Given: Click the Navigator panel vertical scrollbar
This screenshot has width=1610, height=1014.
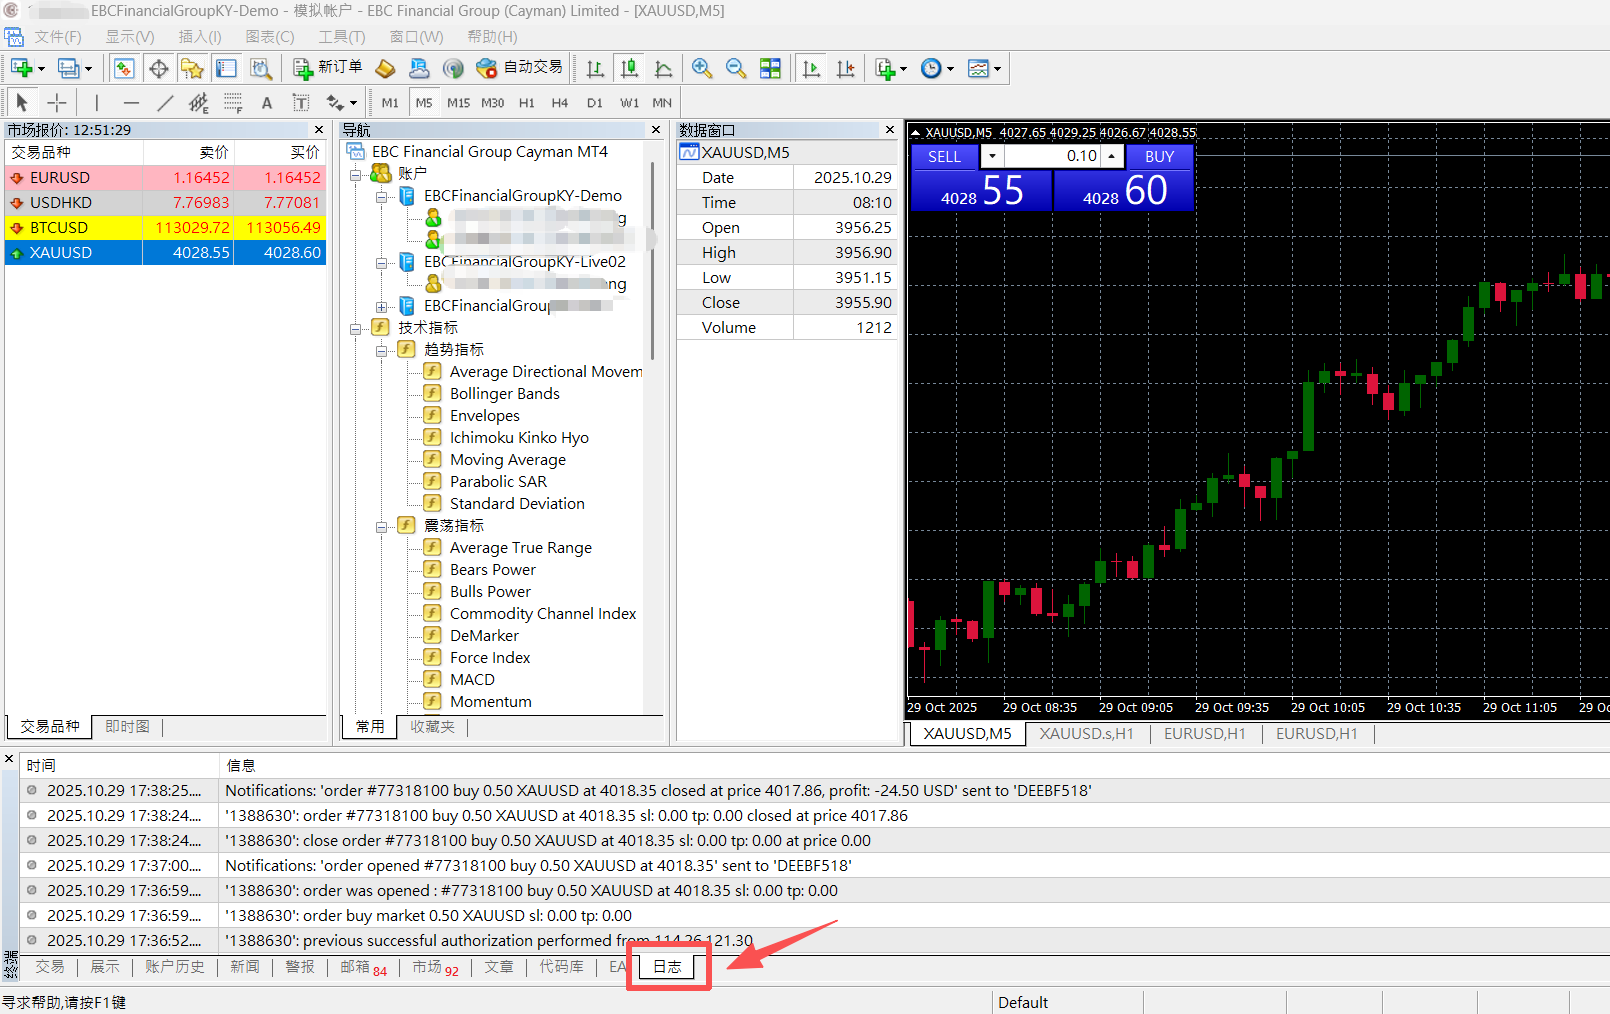Looking at the screenshot, I should [x=653, y=260].
